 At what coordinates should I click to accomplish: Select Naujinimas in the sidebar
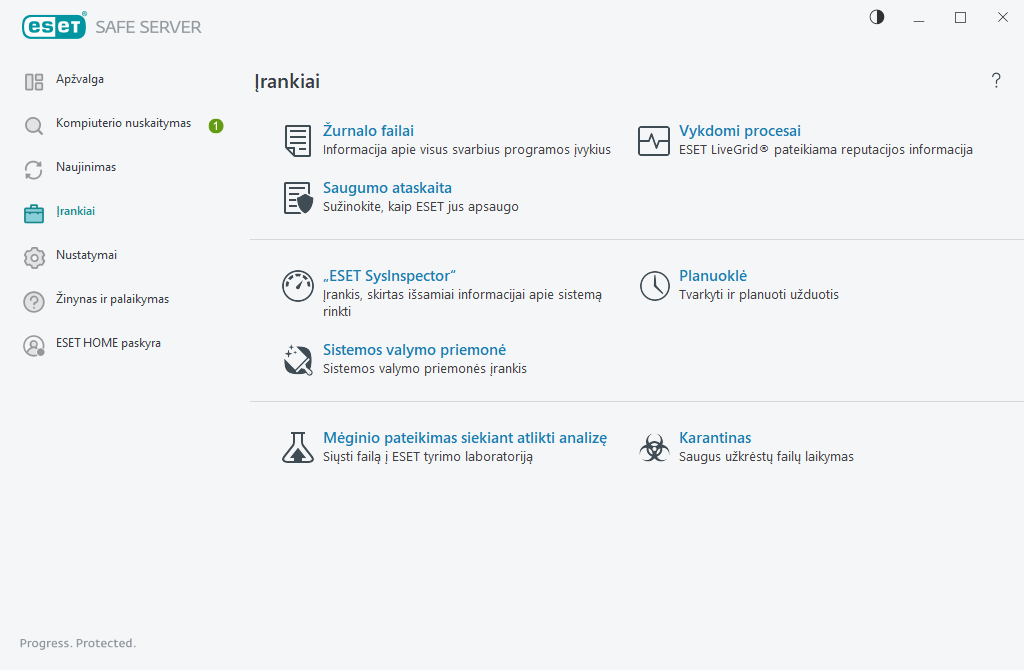(x=86, y=167)
